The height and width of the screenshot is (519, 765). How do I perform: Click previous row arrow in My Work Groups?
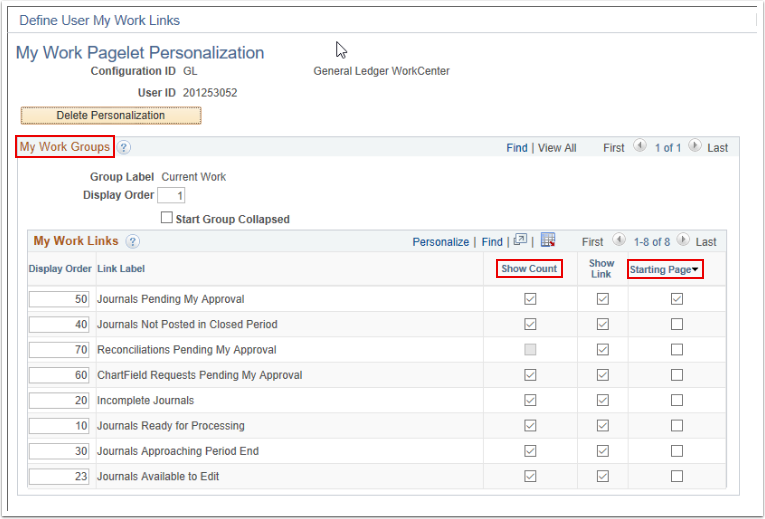640,146
